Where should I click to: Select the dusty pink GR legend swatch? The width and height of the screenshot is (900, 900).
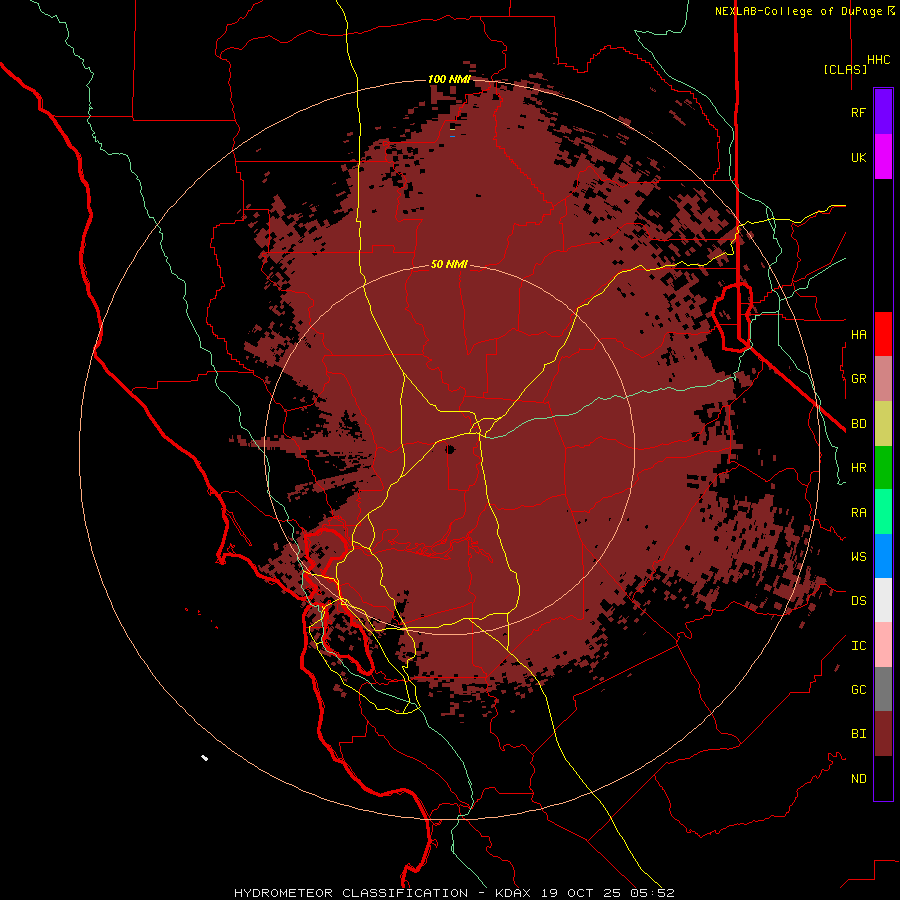coord(883,378)
